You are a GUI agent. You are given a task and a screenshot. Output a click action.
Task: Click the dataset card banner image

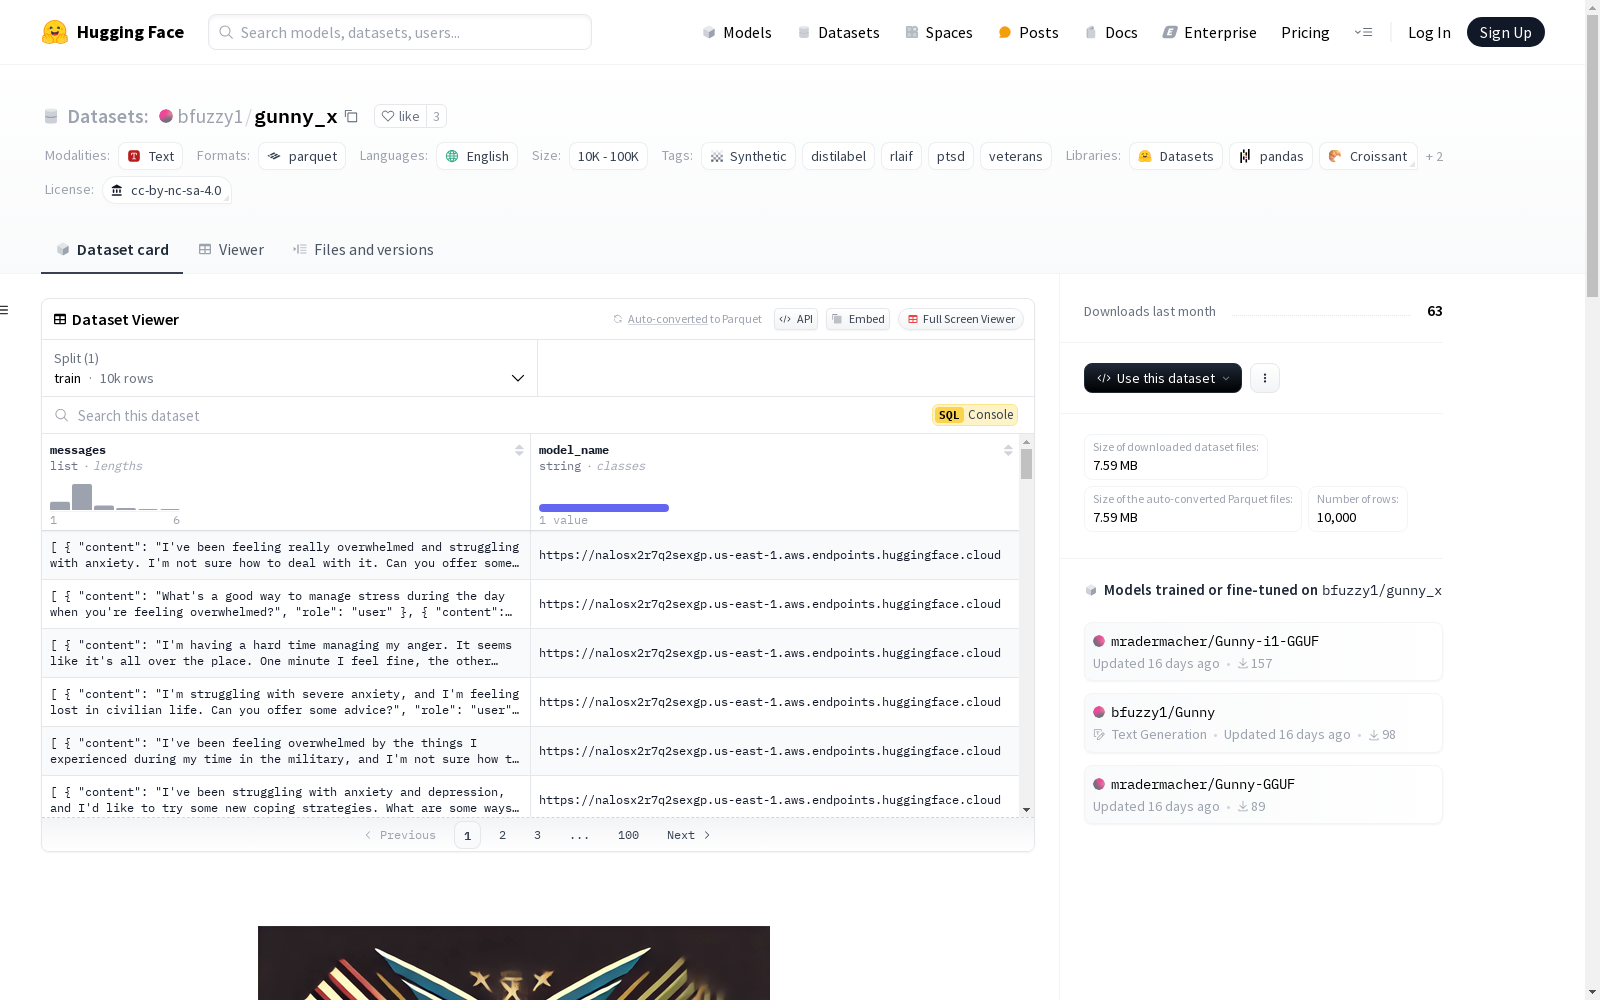(514, 963)
